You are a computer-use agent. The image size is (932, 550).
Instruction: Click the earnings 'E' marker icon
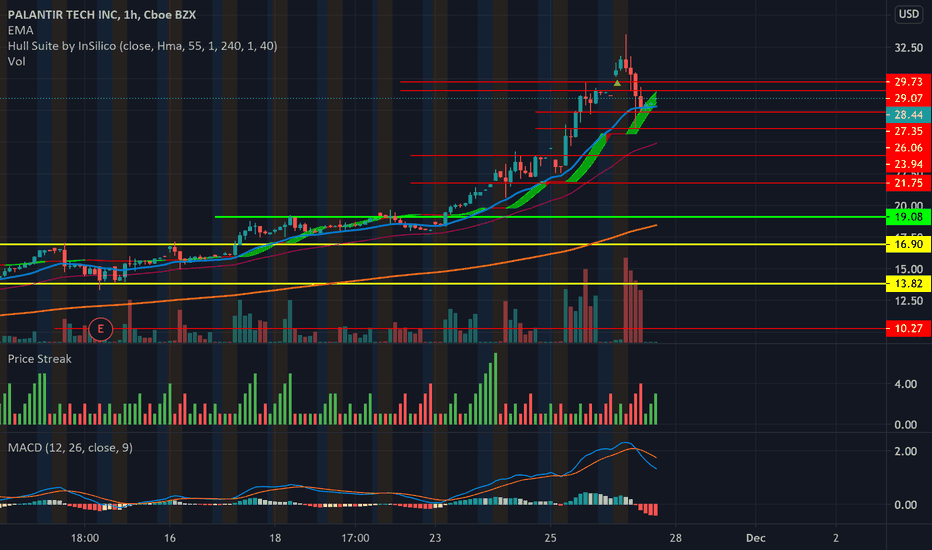coord(100,329)
